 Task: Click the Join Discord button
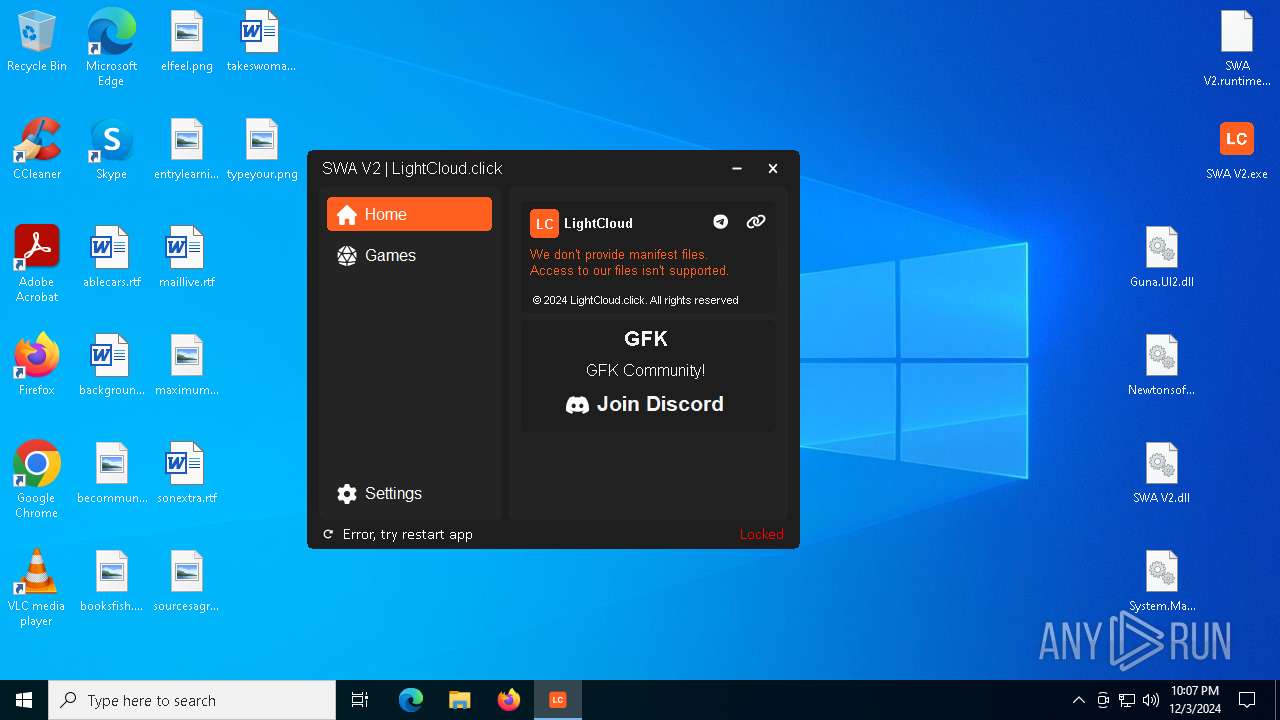click(x=645, y=404)
